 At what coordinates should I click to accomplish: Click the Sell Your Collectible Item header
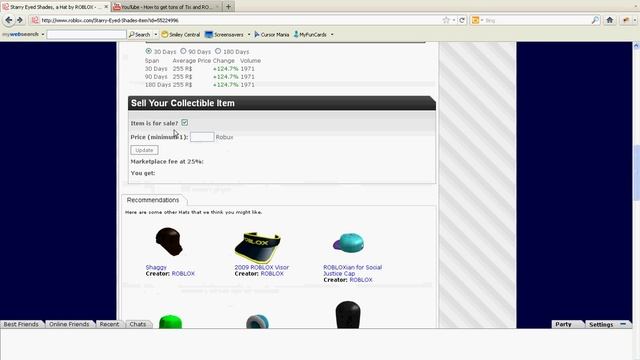[x=282, y=103]
